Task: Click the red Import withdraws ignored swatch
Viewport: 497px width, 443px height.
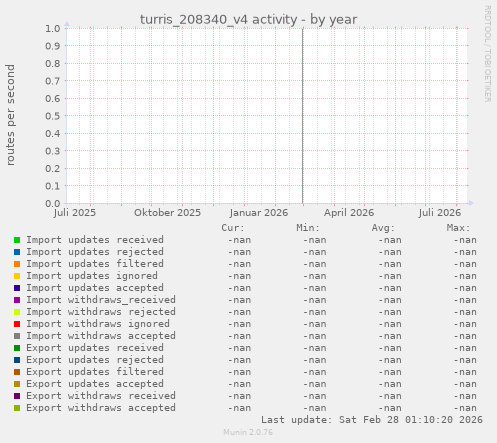Action: tap(17, 324)
